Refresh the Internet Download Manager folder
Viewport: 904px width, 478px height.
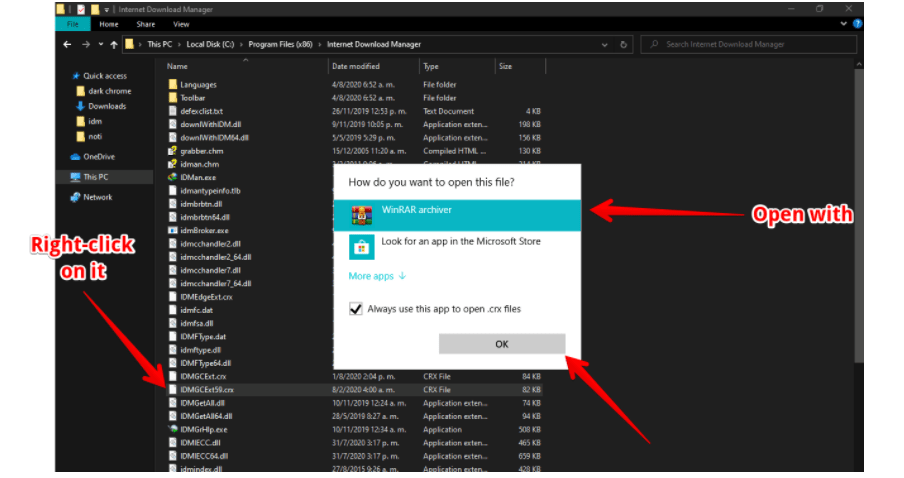point(623,44)
